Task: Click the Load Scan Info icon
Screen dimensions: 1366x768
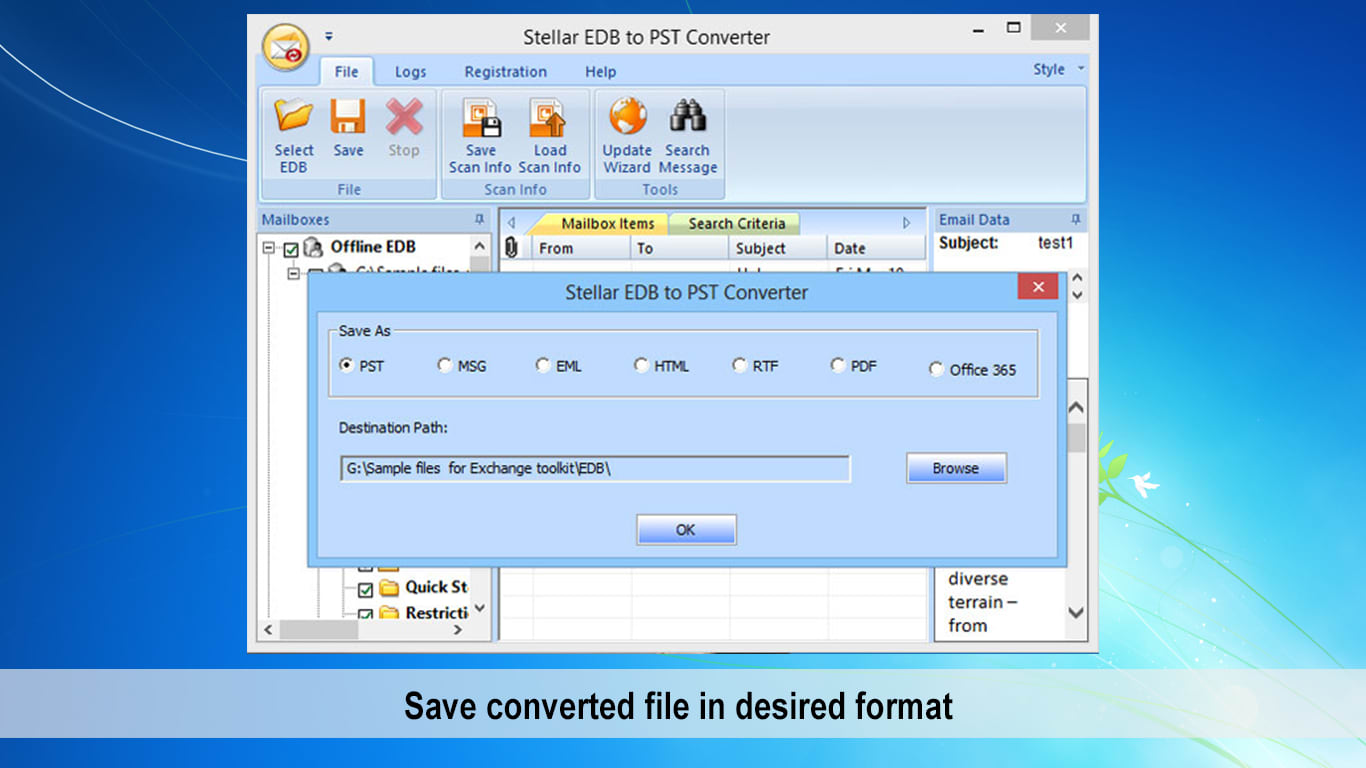Action: [549, 117]
